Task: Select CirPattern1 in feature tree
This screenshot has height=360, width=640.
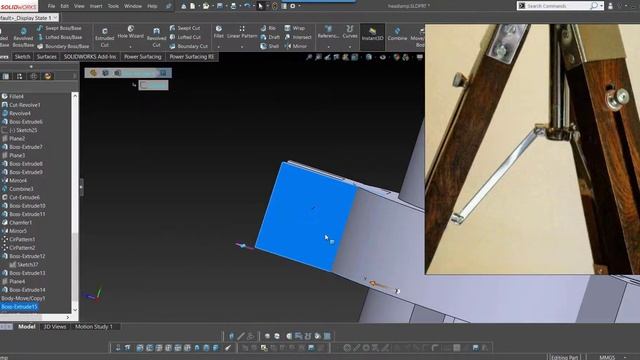Action: [19, 239]
